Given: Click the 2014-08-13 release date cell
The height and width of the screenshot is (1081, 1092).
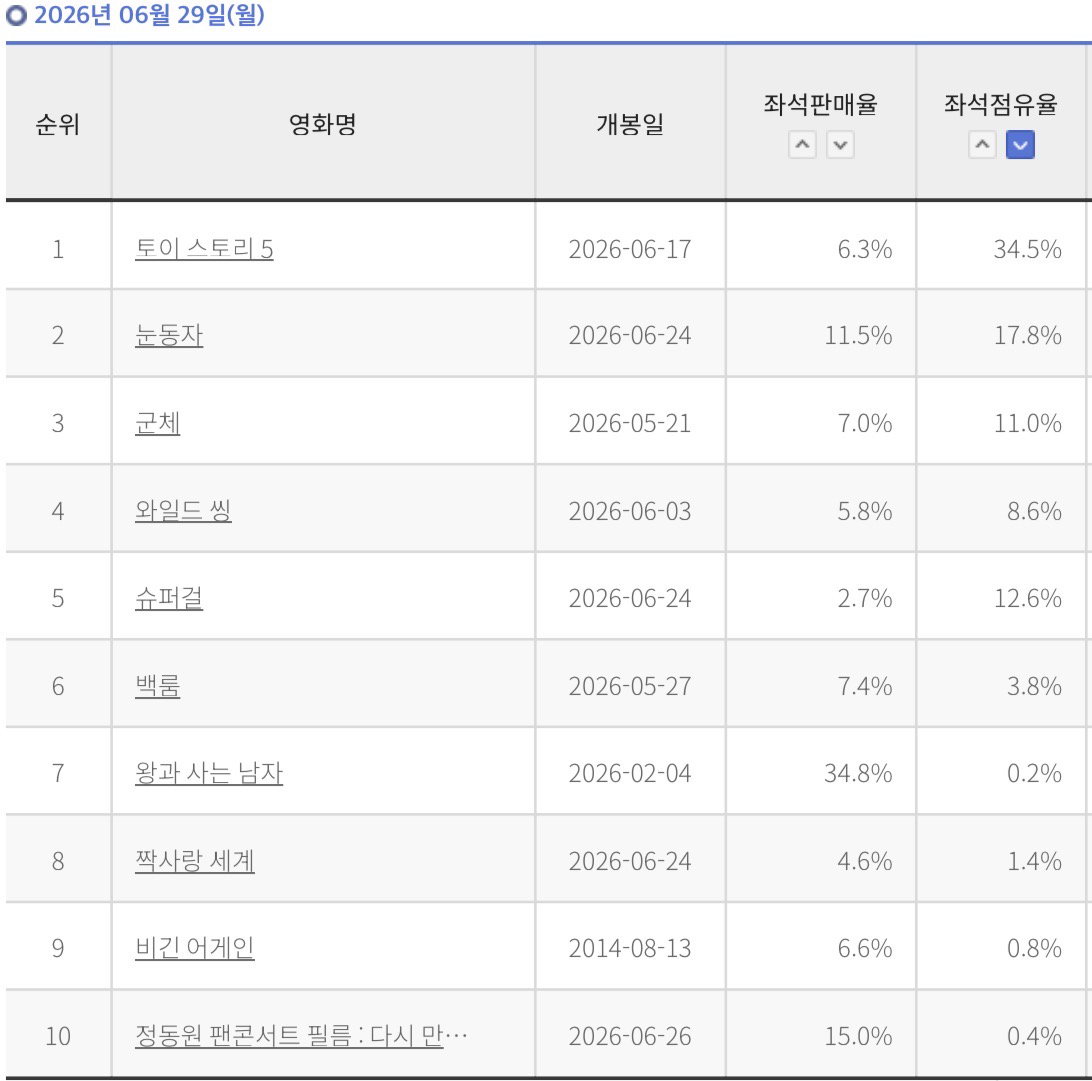Looking at the screenshot, I should 630,948.
